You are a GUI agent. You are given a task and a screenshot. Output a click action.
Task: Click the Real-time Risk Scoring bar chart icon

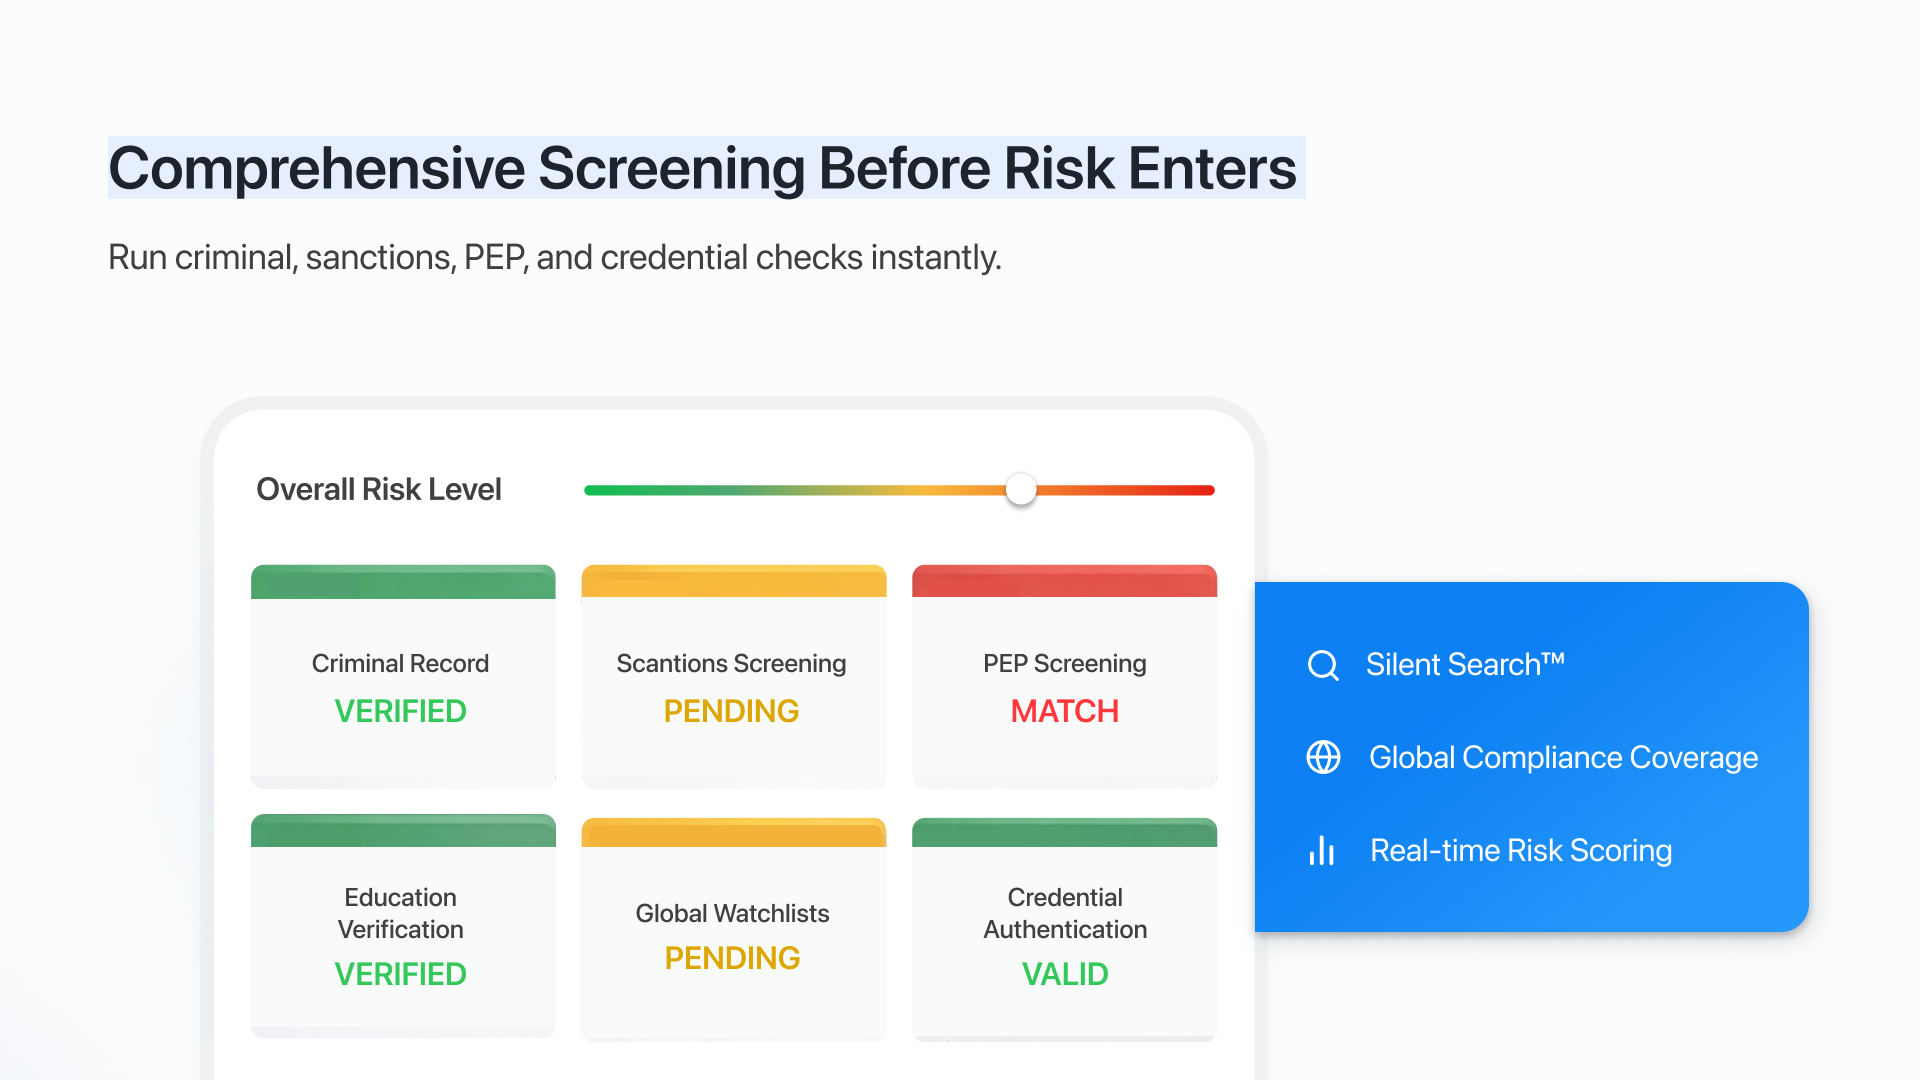tap(1322, 850)
